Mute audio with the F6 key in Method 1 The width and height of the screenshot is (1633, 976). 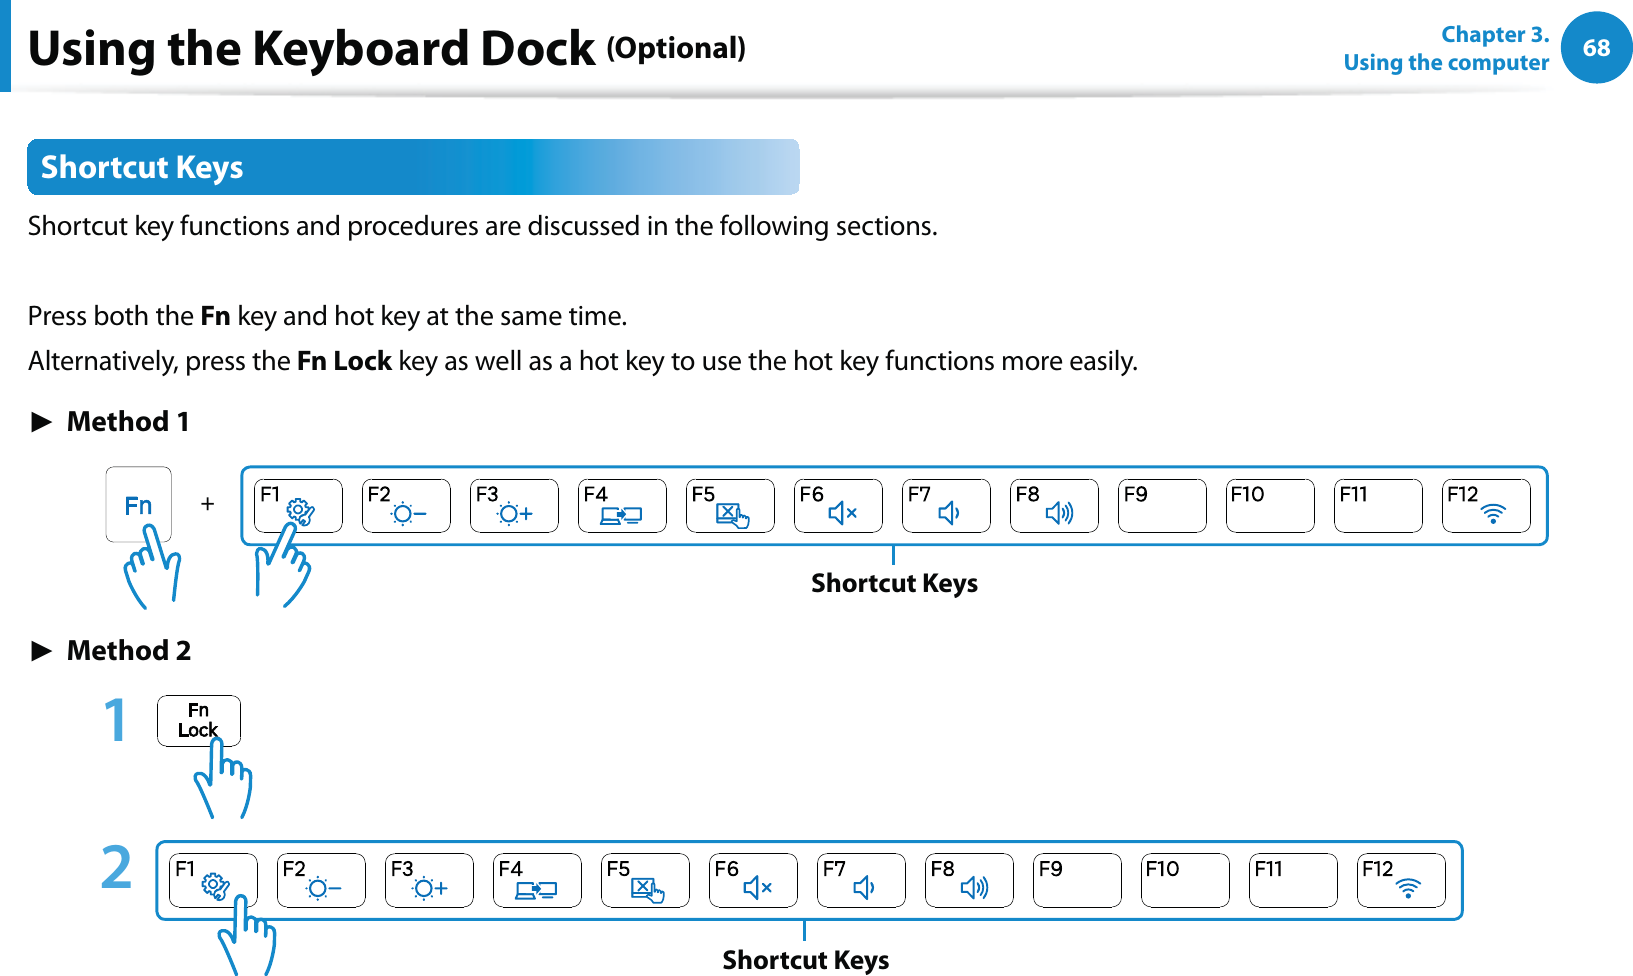[838, 506]
